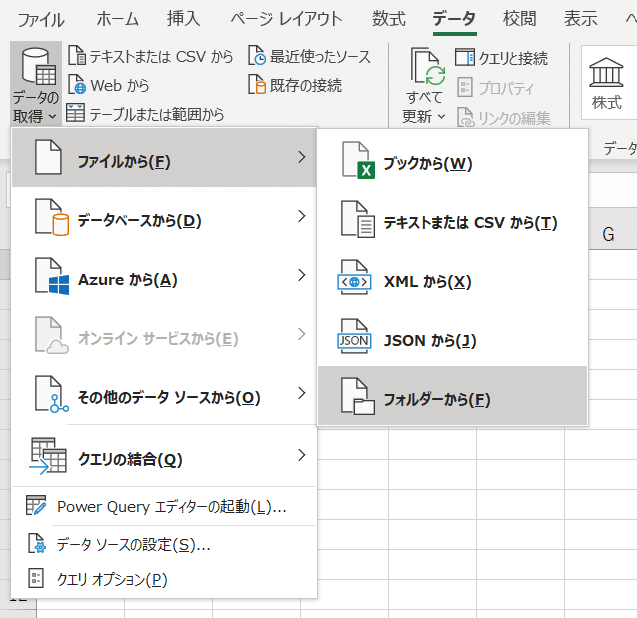Choose テキストまたは CSV から in the submenu
The height and width of the screenshot is (618, 637).
[470, 223]
